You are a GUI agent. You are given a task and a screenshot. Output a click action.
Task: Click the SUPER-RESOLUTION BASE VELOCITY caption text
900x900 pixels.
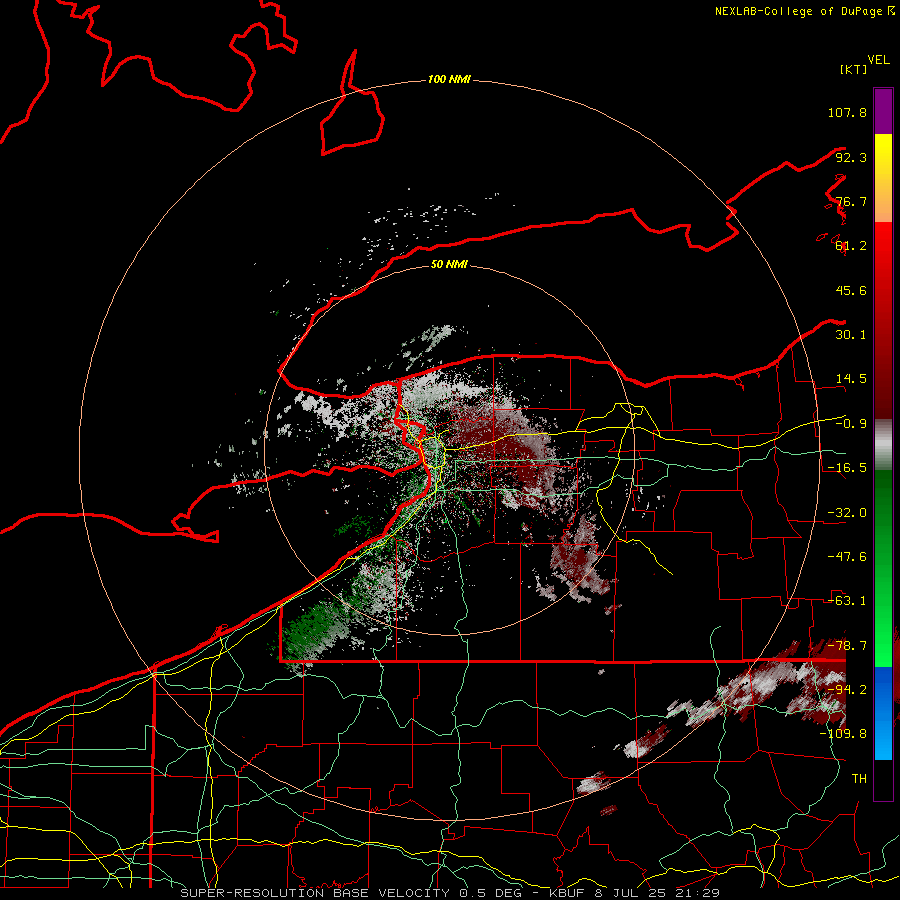[x=315, y=893]
